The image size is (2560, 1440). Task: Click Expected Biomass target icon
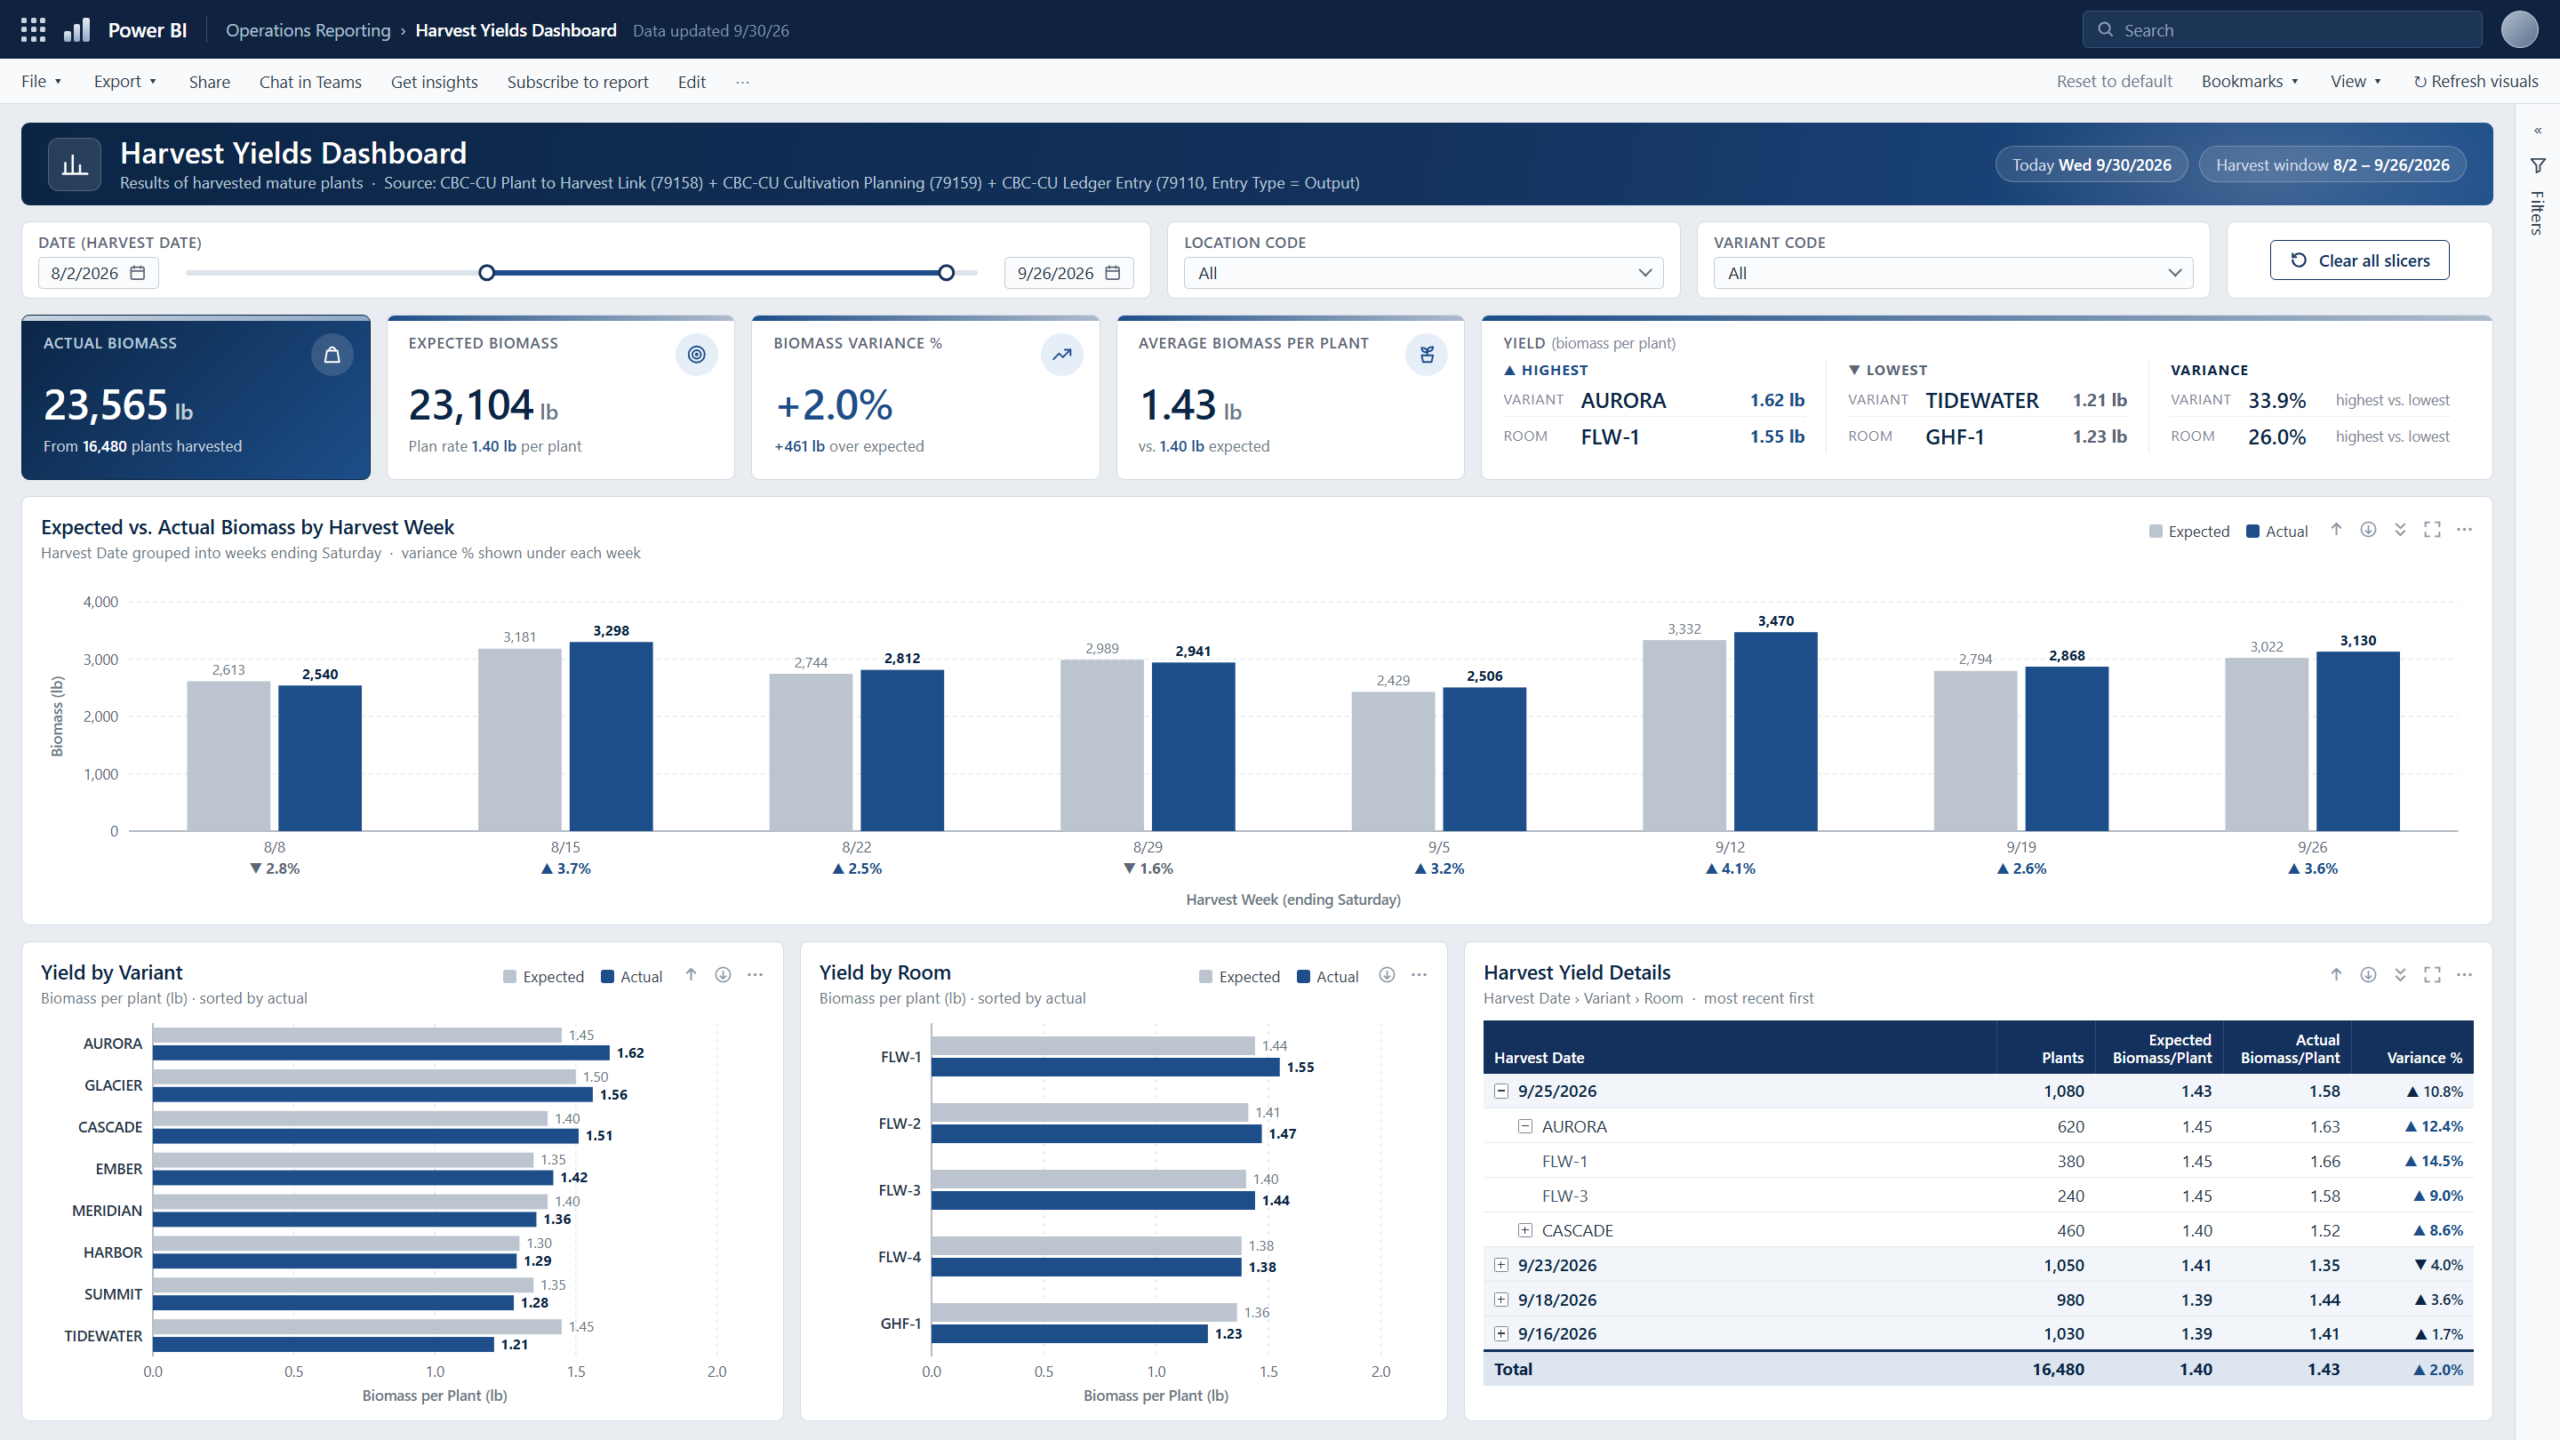[x=697, y=355]
